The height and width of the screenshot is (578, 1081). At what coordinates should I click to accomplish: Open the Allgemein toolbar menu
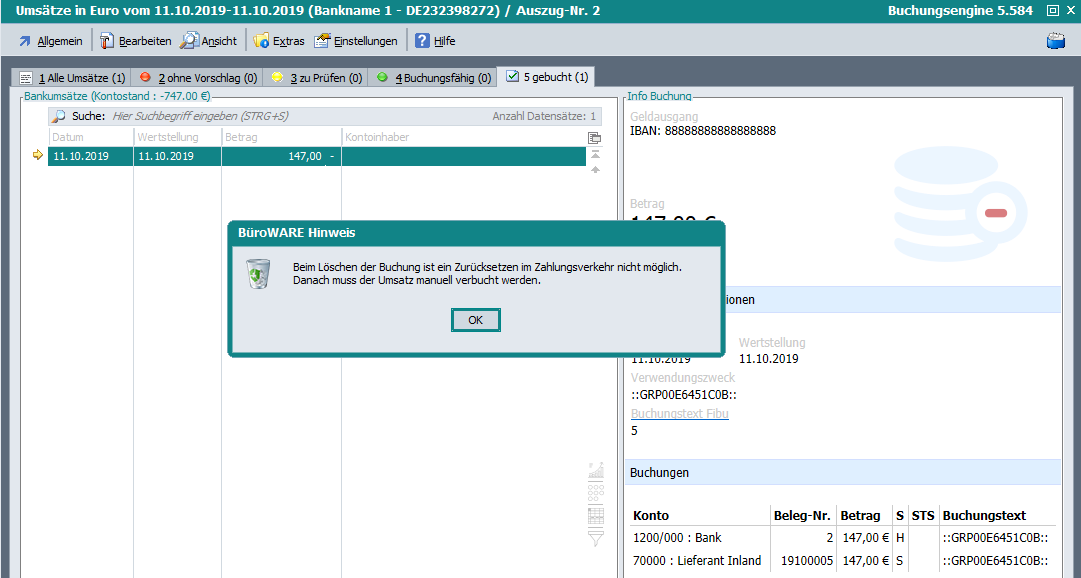(50, 41)
